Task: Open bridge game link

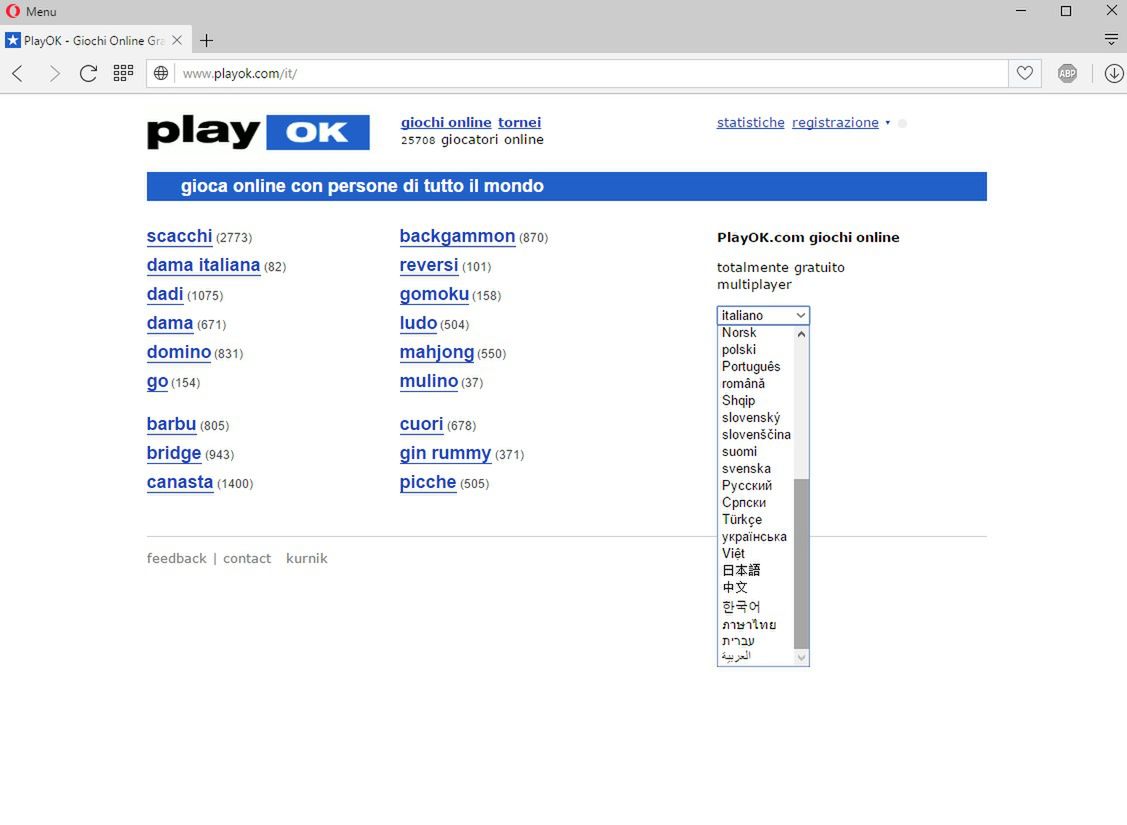Action: click(x=174, y=453)
